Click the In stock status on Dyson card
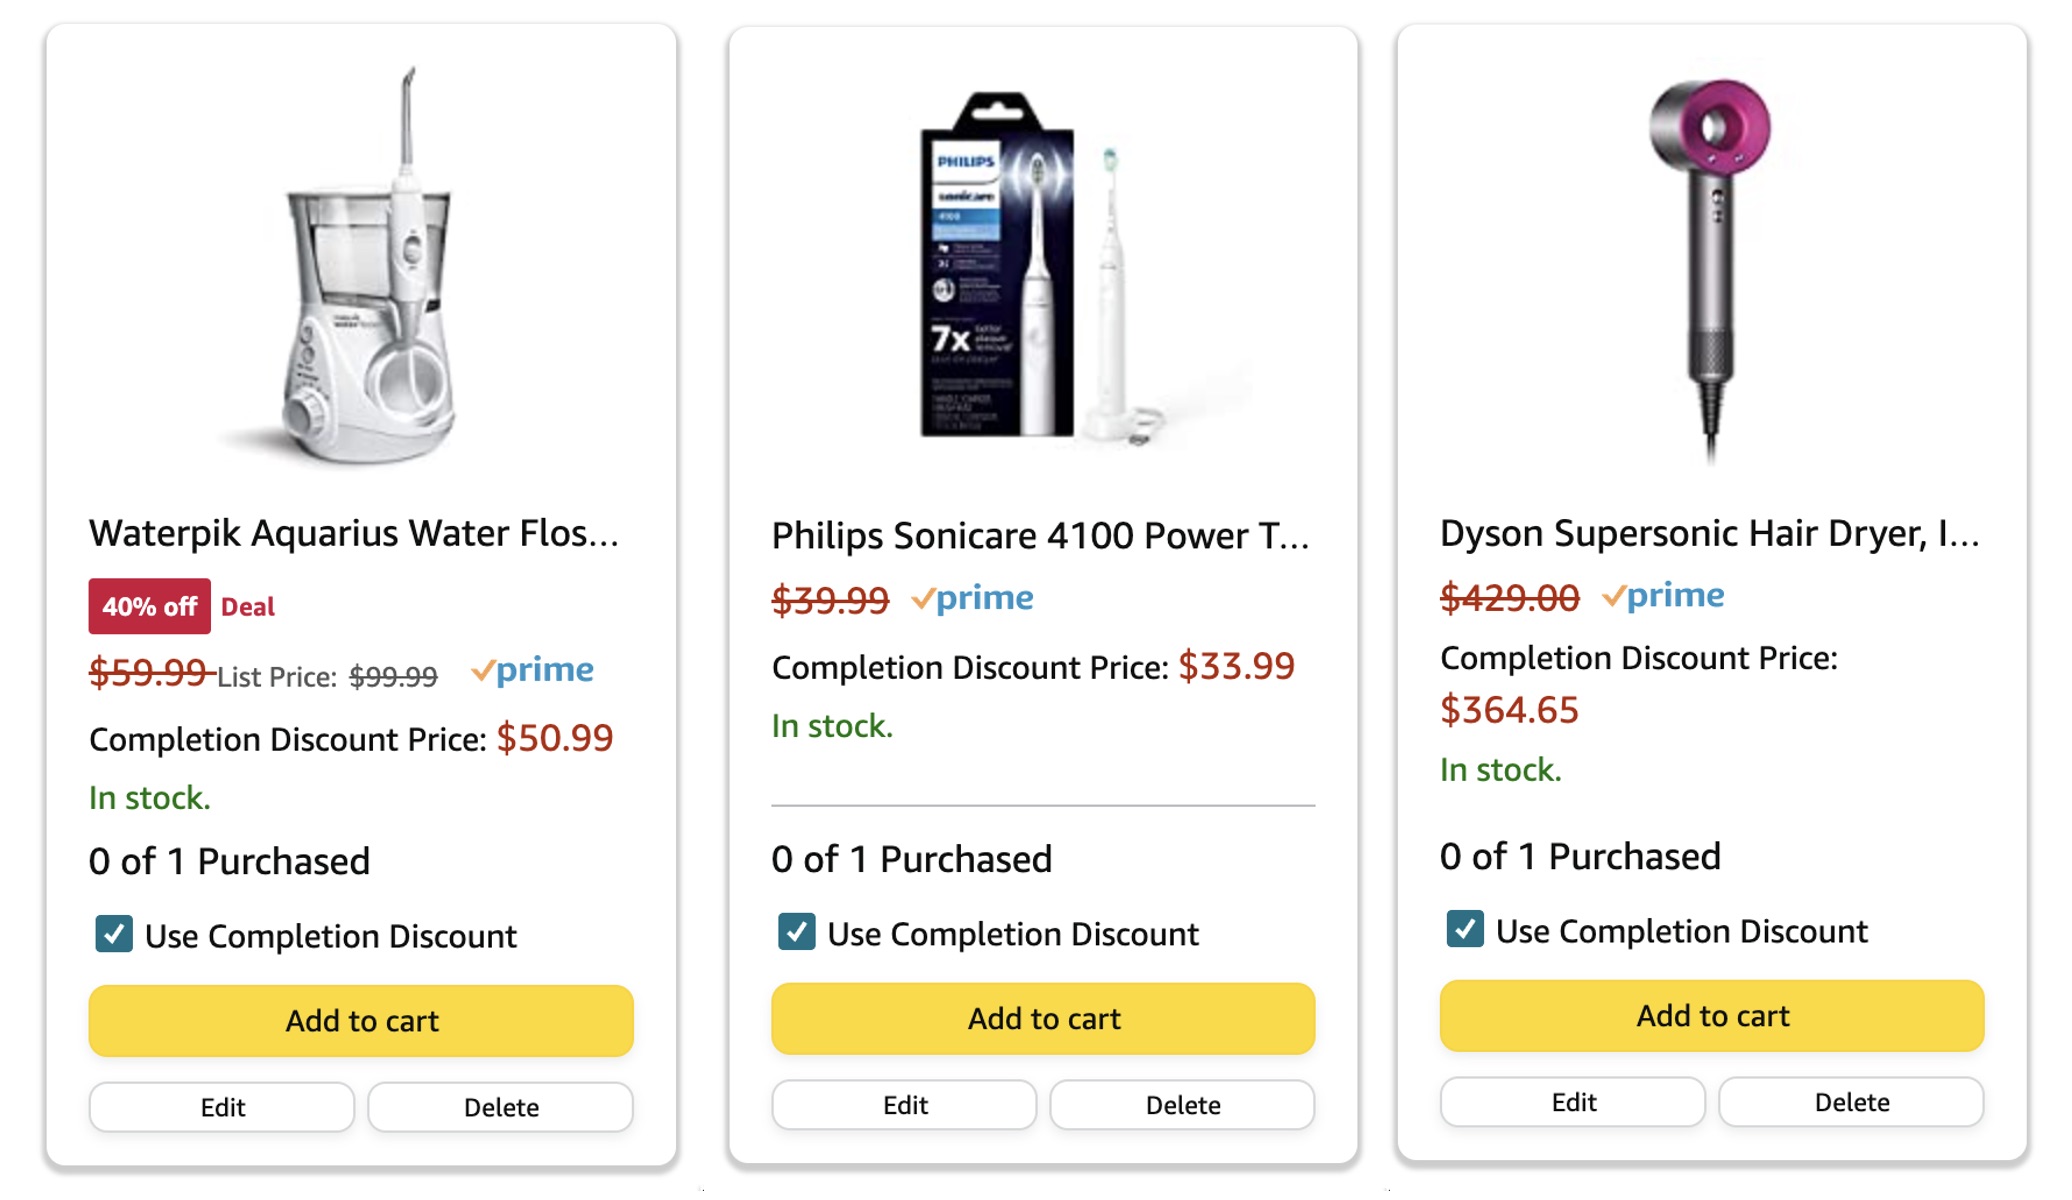 1500,770
